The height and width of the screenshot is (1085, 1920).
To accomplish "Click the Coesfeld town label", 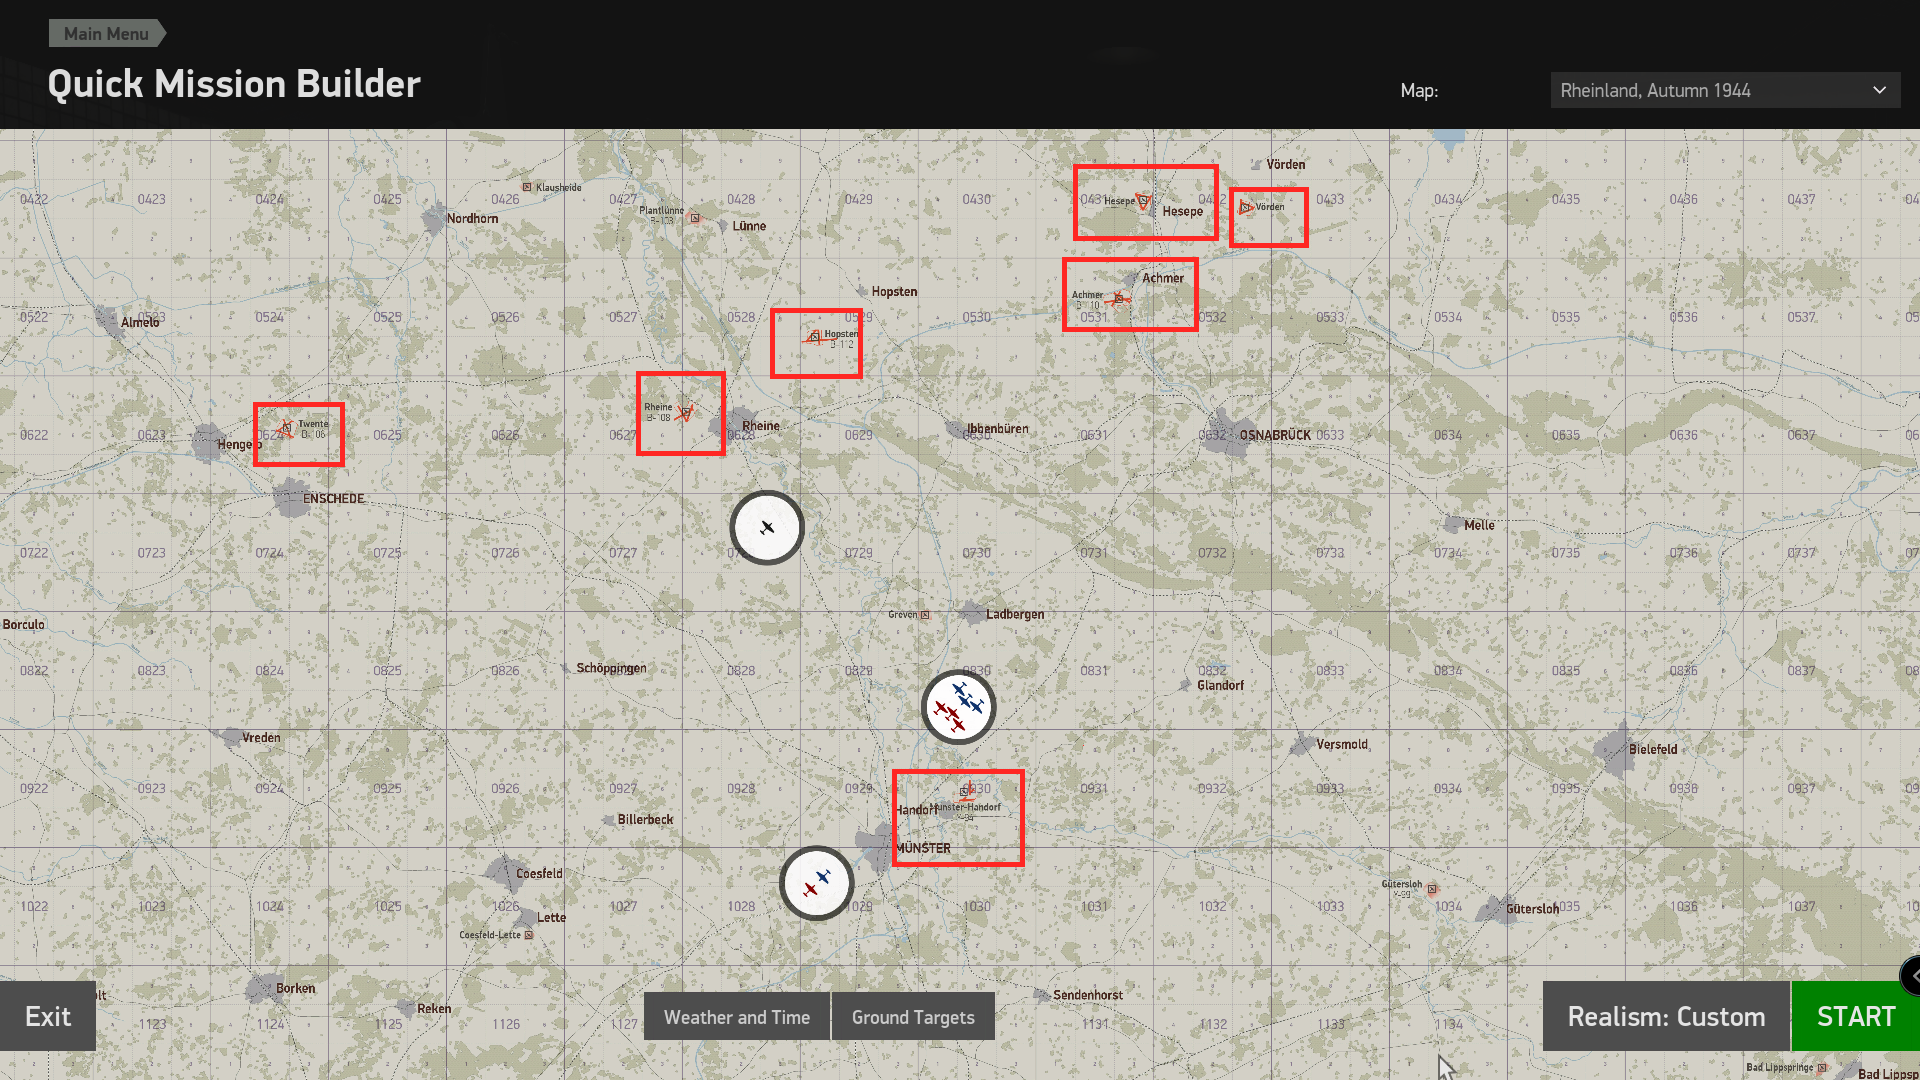I will pyautogui.click(x=539, y=874).
